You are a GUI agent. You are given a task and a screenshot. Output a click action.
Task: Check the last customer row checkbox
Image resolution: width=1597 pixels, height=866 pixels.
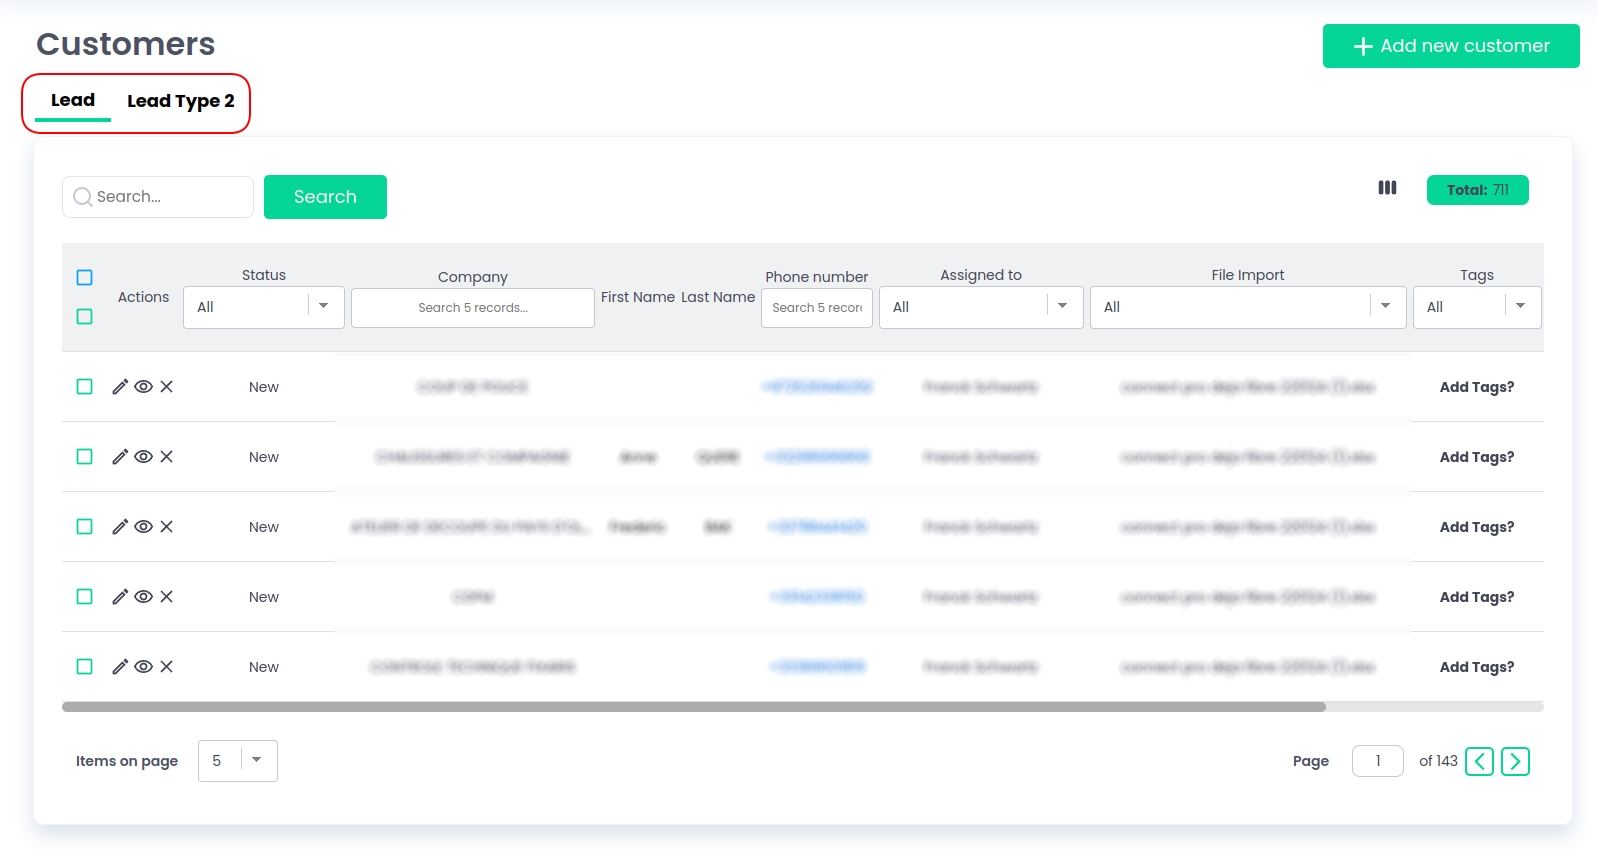85,667
